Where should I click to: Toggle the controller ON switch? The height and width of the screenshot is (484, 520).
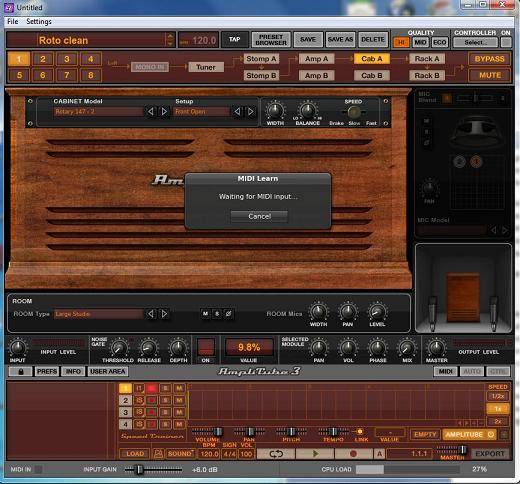coord(506,42)
